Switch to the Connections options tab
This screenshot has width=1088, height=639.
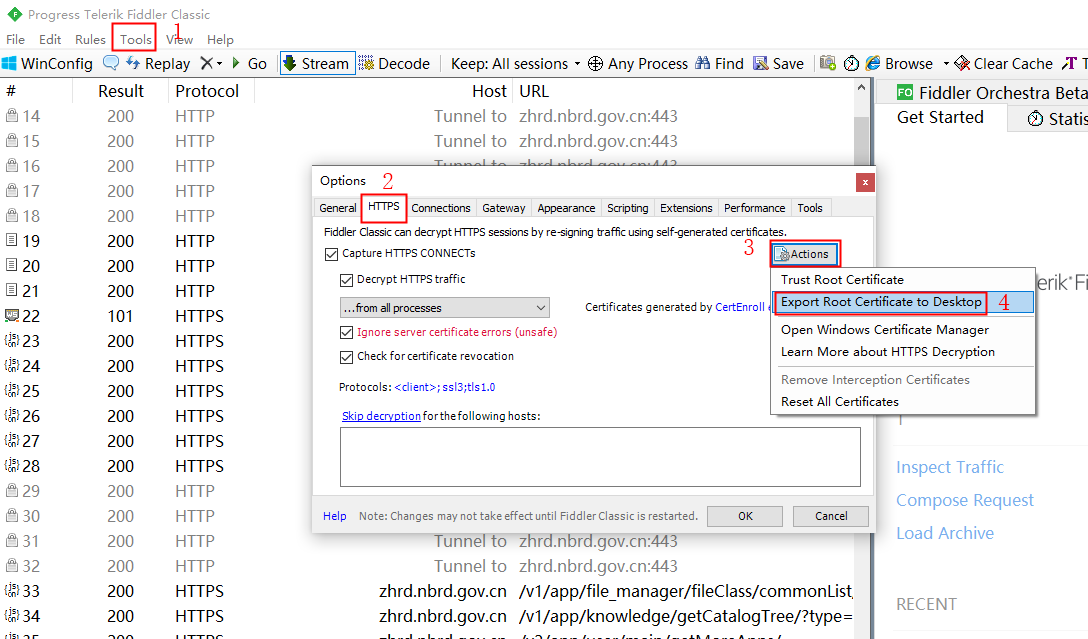[441, 207]
